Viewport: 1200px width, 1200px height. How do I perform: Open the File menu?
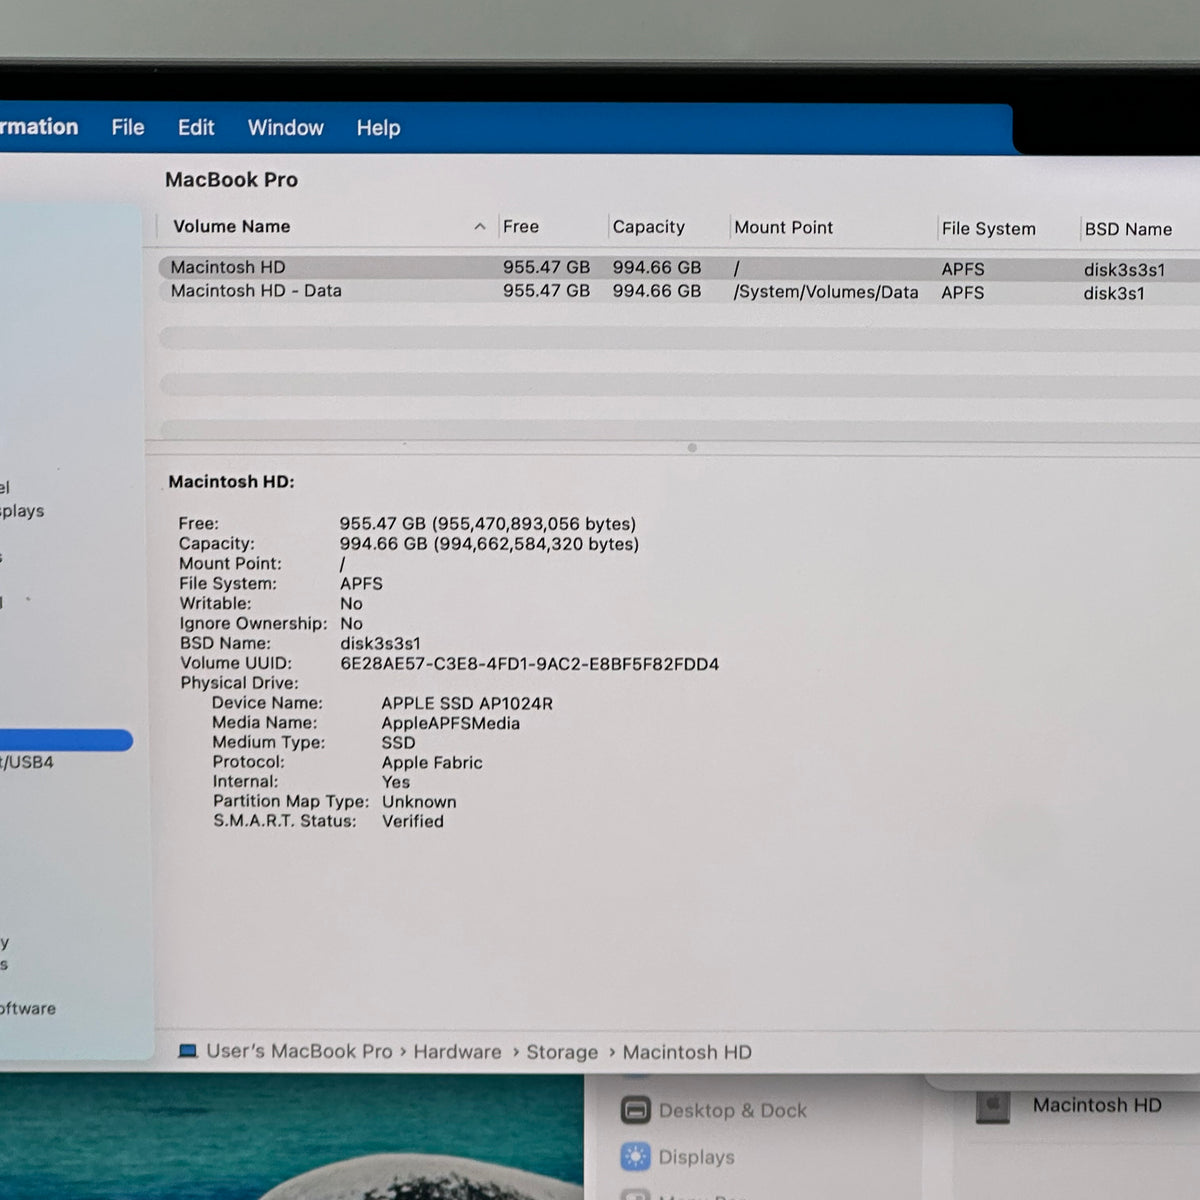tap(128, 127)
